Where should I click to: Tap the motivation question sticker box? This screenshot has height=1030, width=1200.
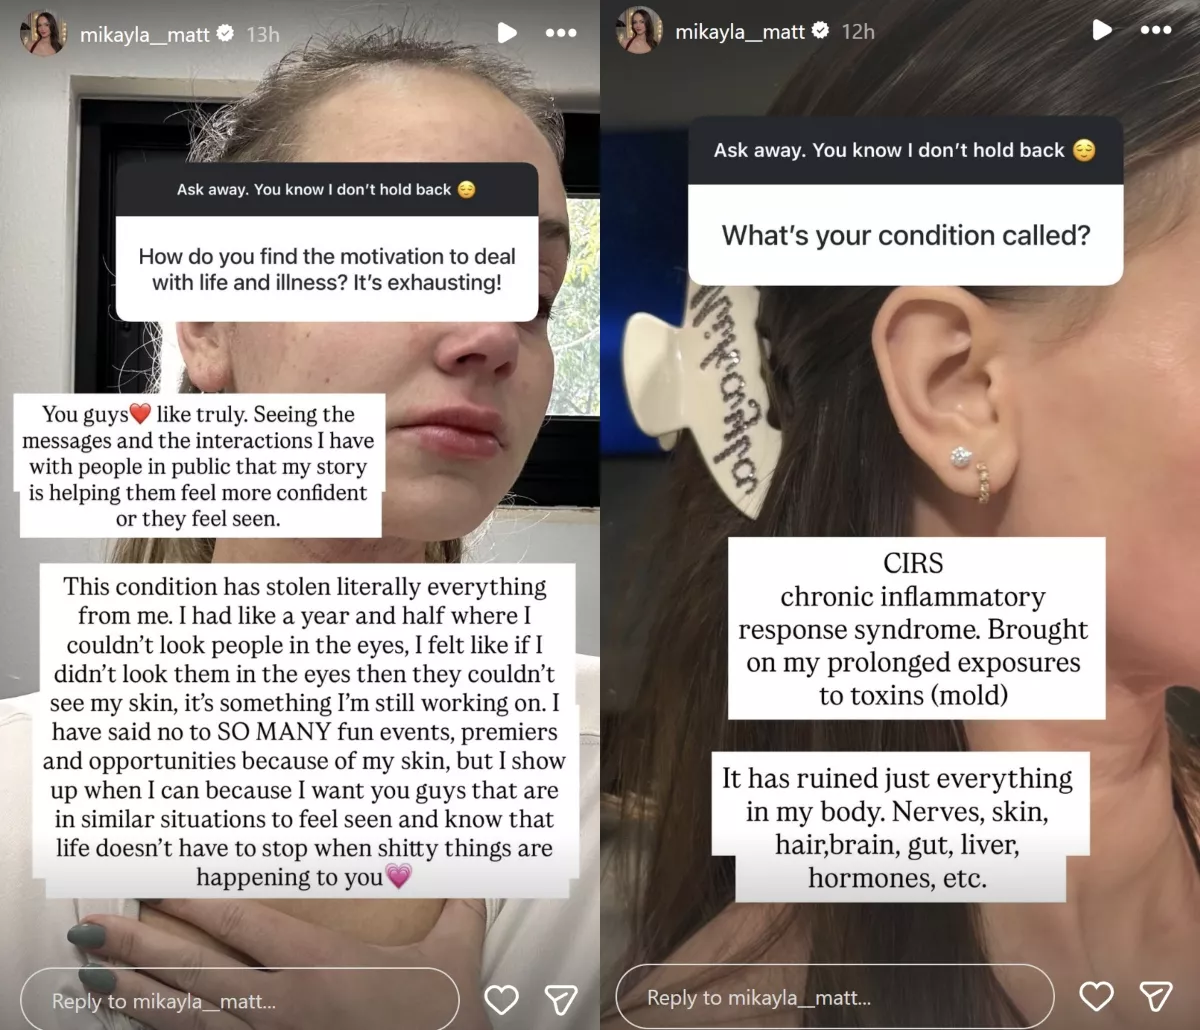pos(327,269)
